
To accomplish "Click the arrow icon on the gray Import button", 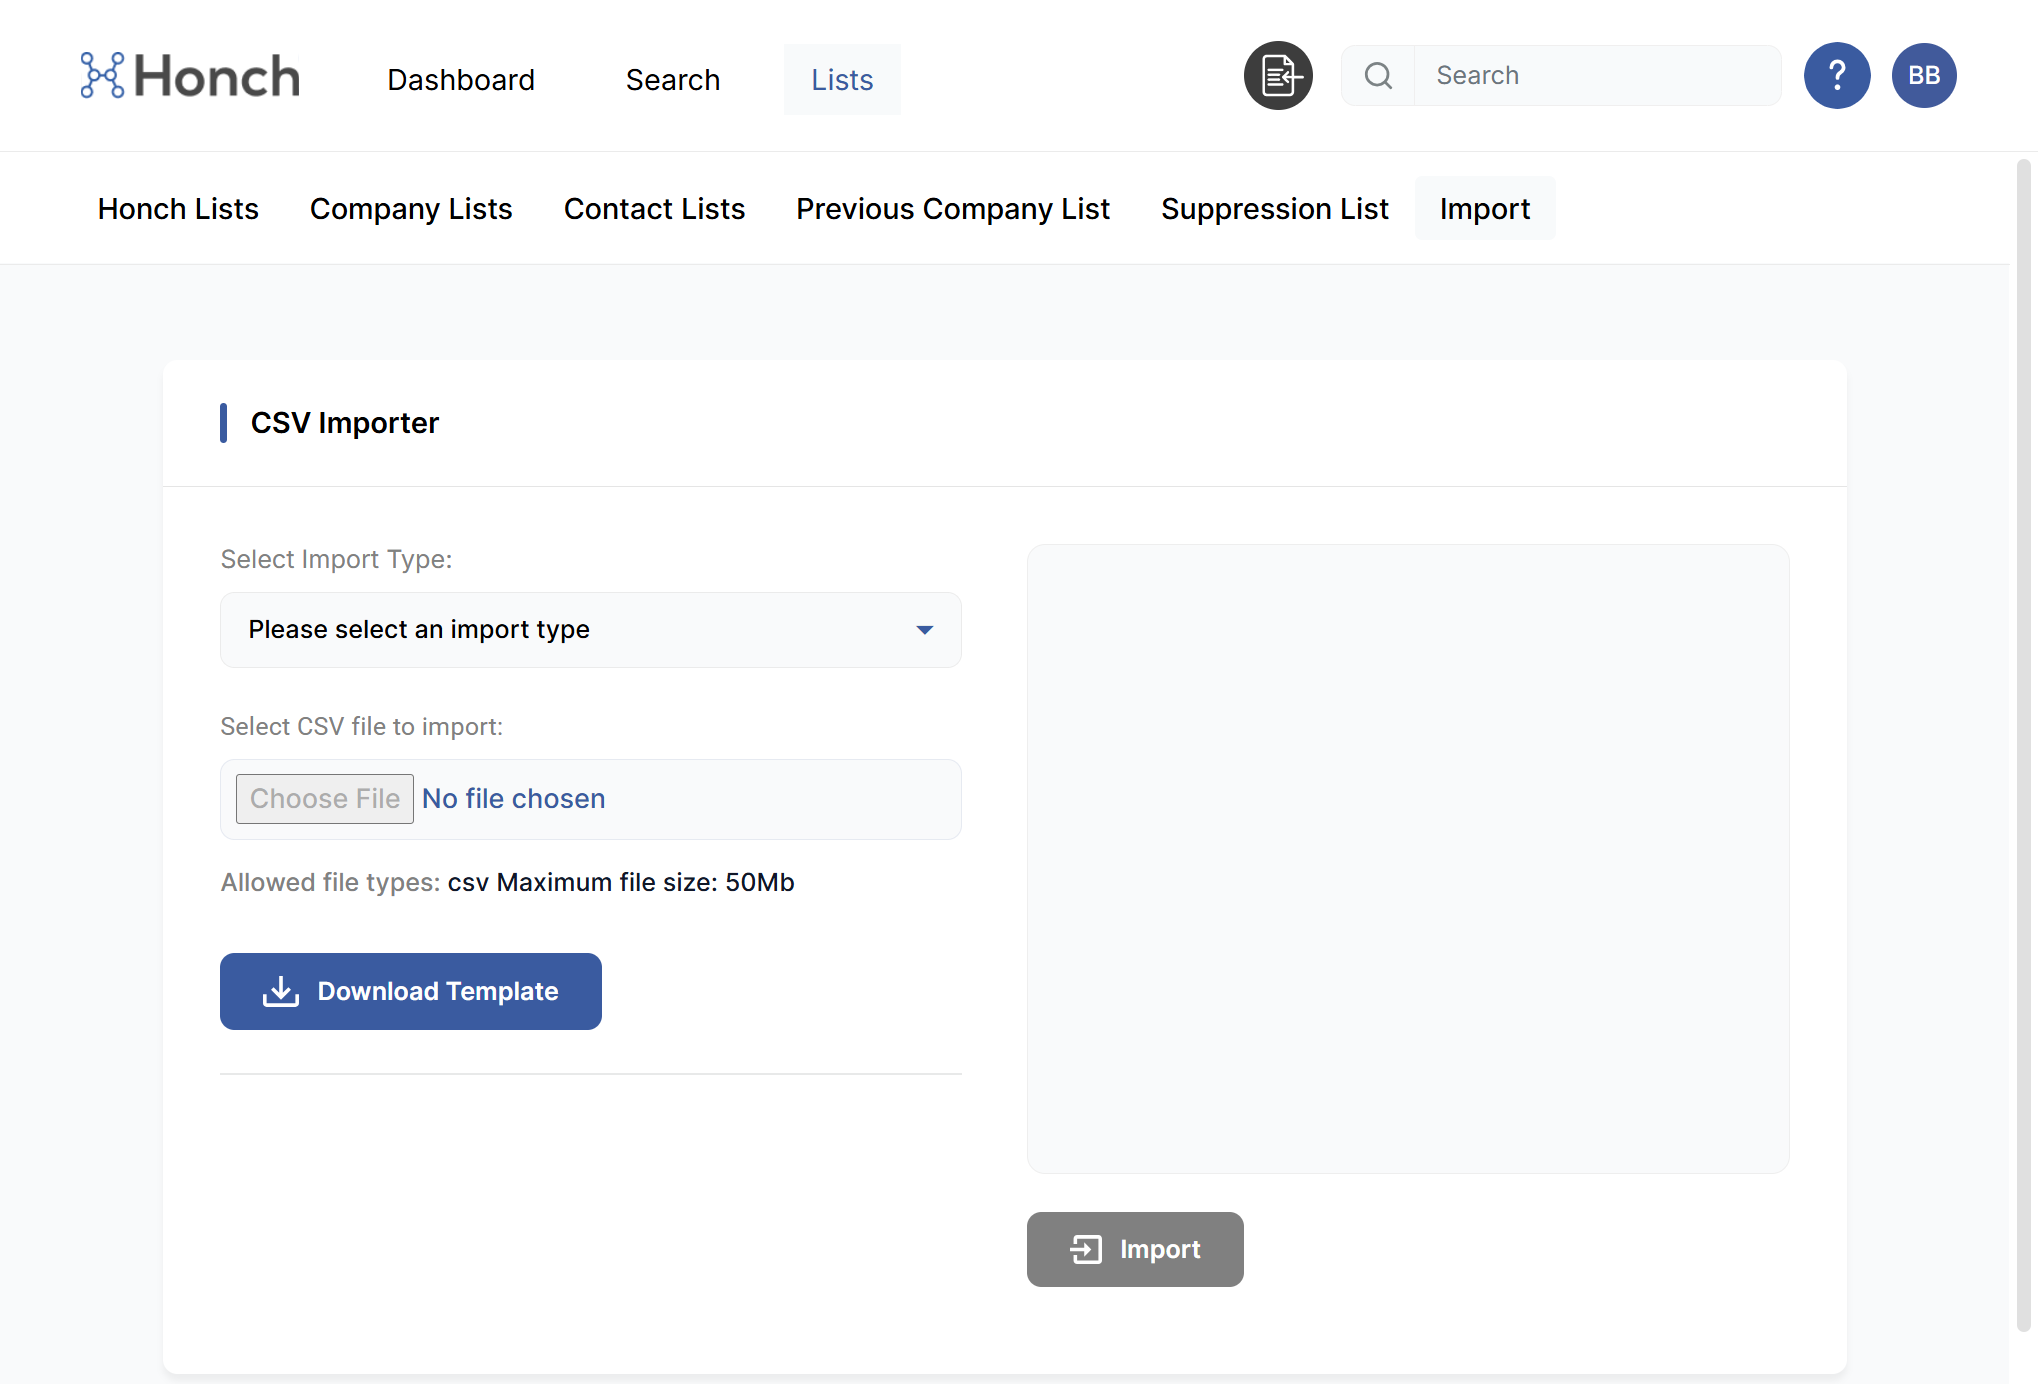I will (1086, 1249).
